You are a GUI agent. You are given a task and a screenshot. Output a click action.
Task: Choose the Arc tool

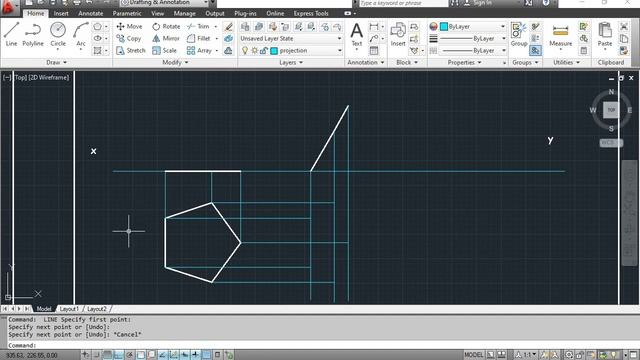click(81, 34)
